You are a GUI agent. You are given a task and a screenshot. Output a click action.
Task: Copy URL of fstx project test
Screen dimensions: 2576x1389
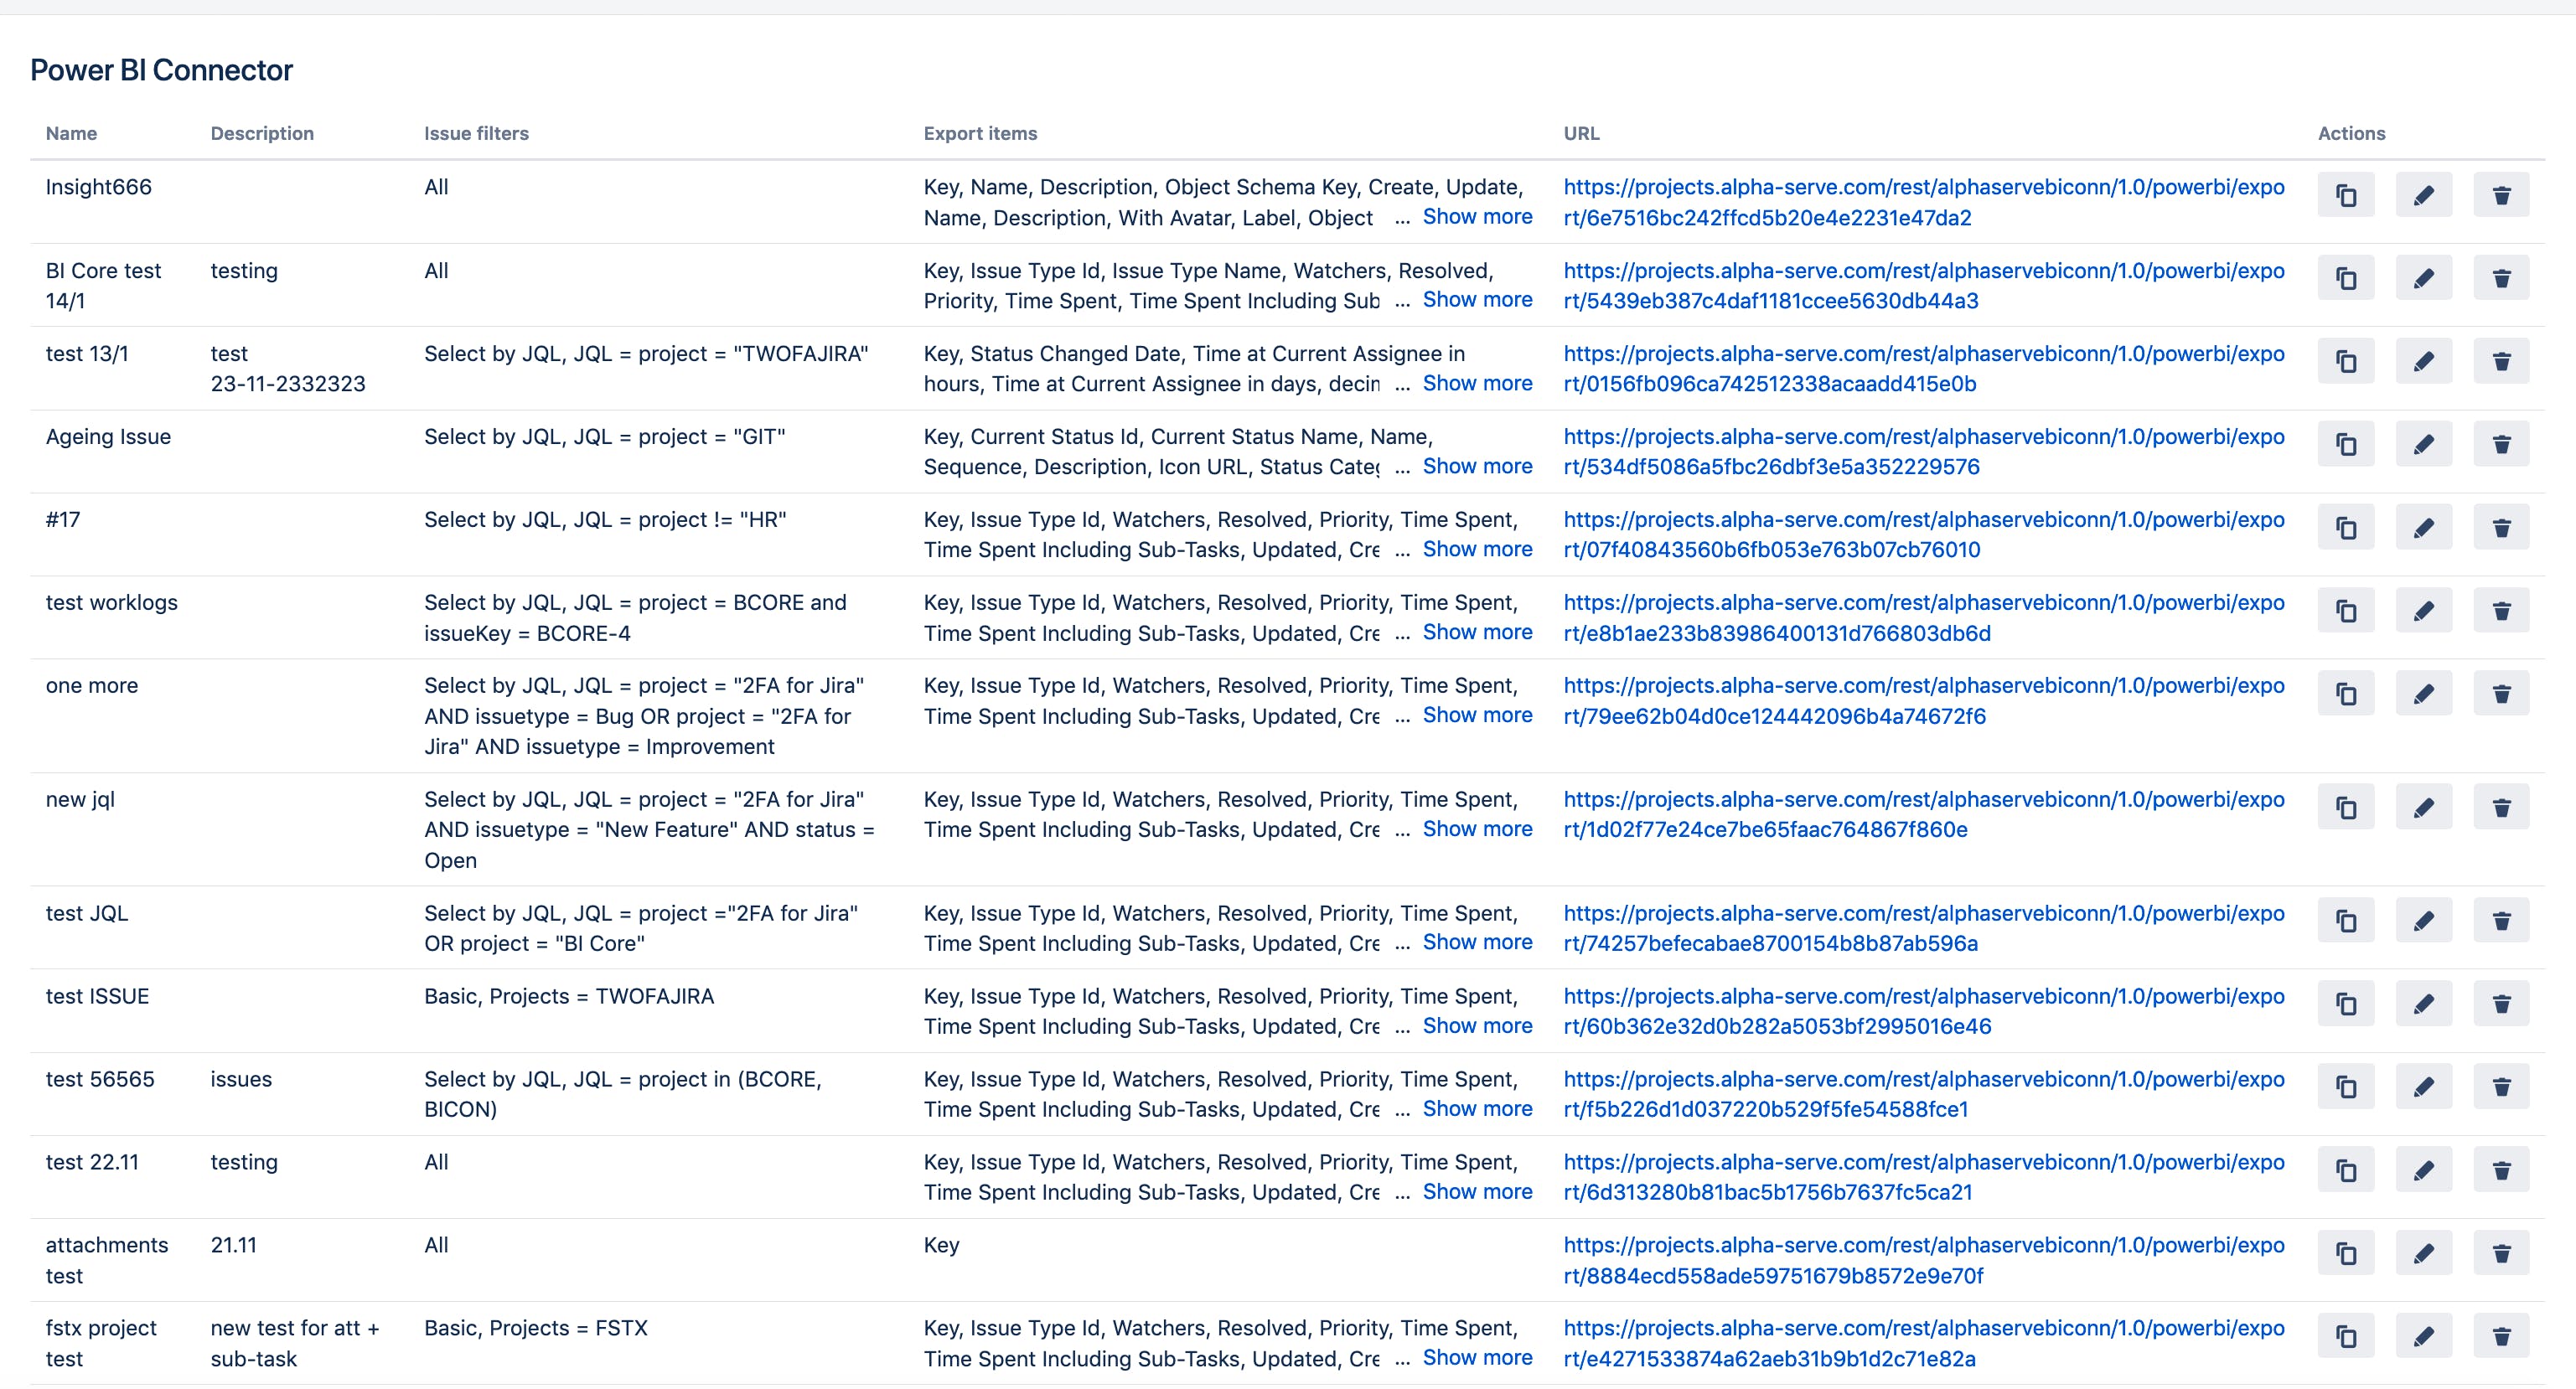click(2345, 1336)
